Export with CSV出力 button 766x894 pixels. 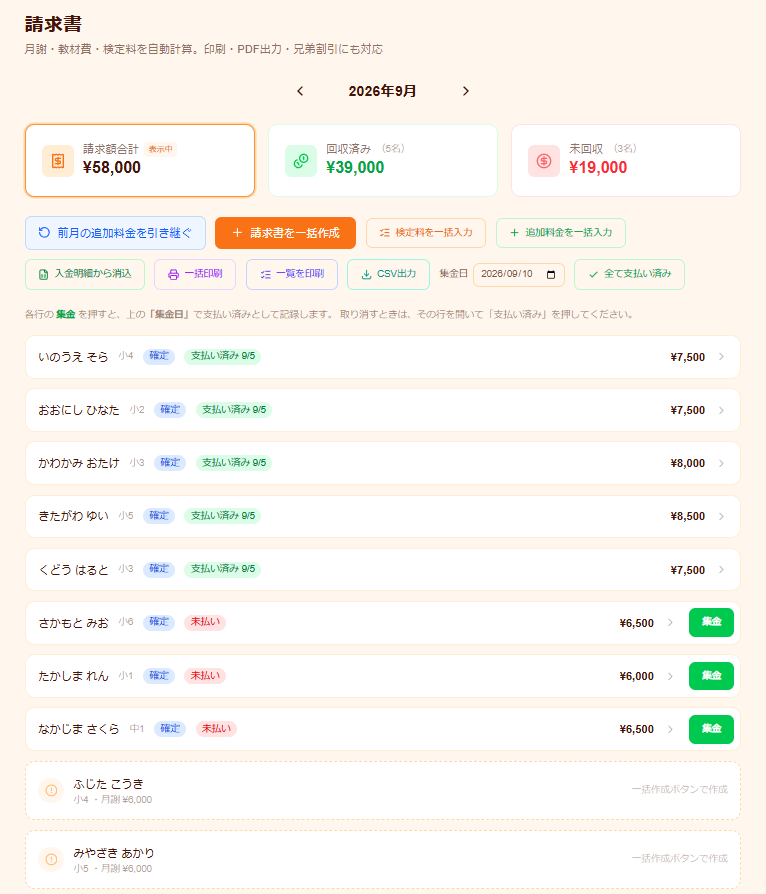(x=388, y=274)
